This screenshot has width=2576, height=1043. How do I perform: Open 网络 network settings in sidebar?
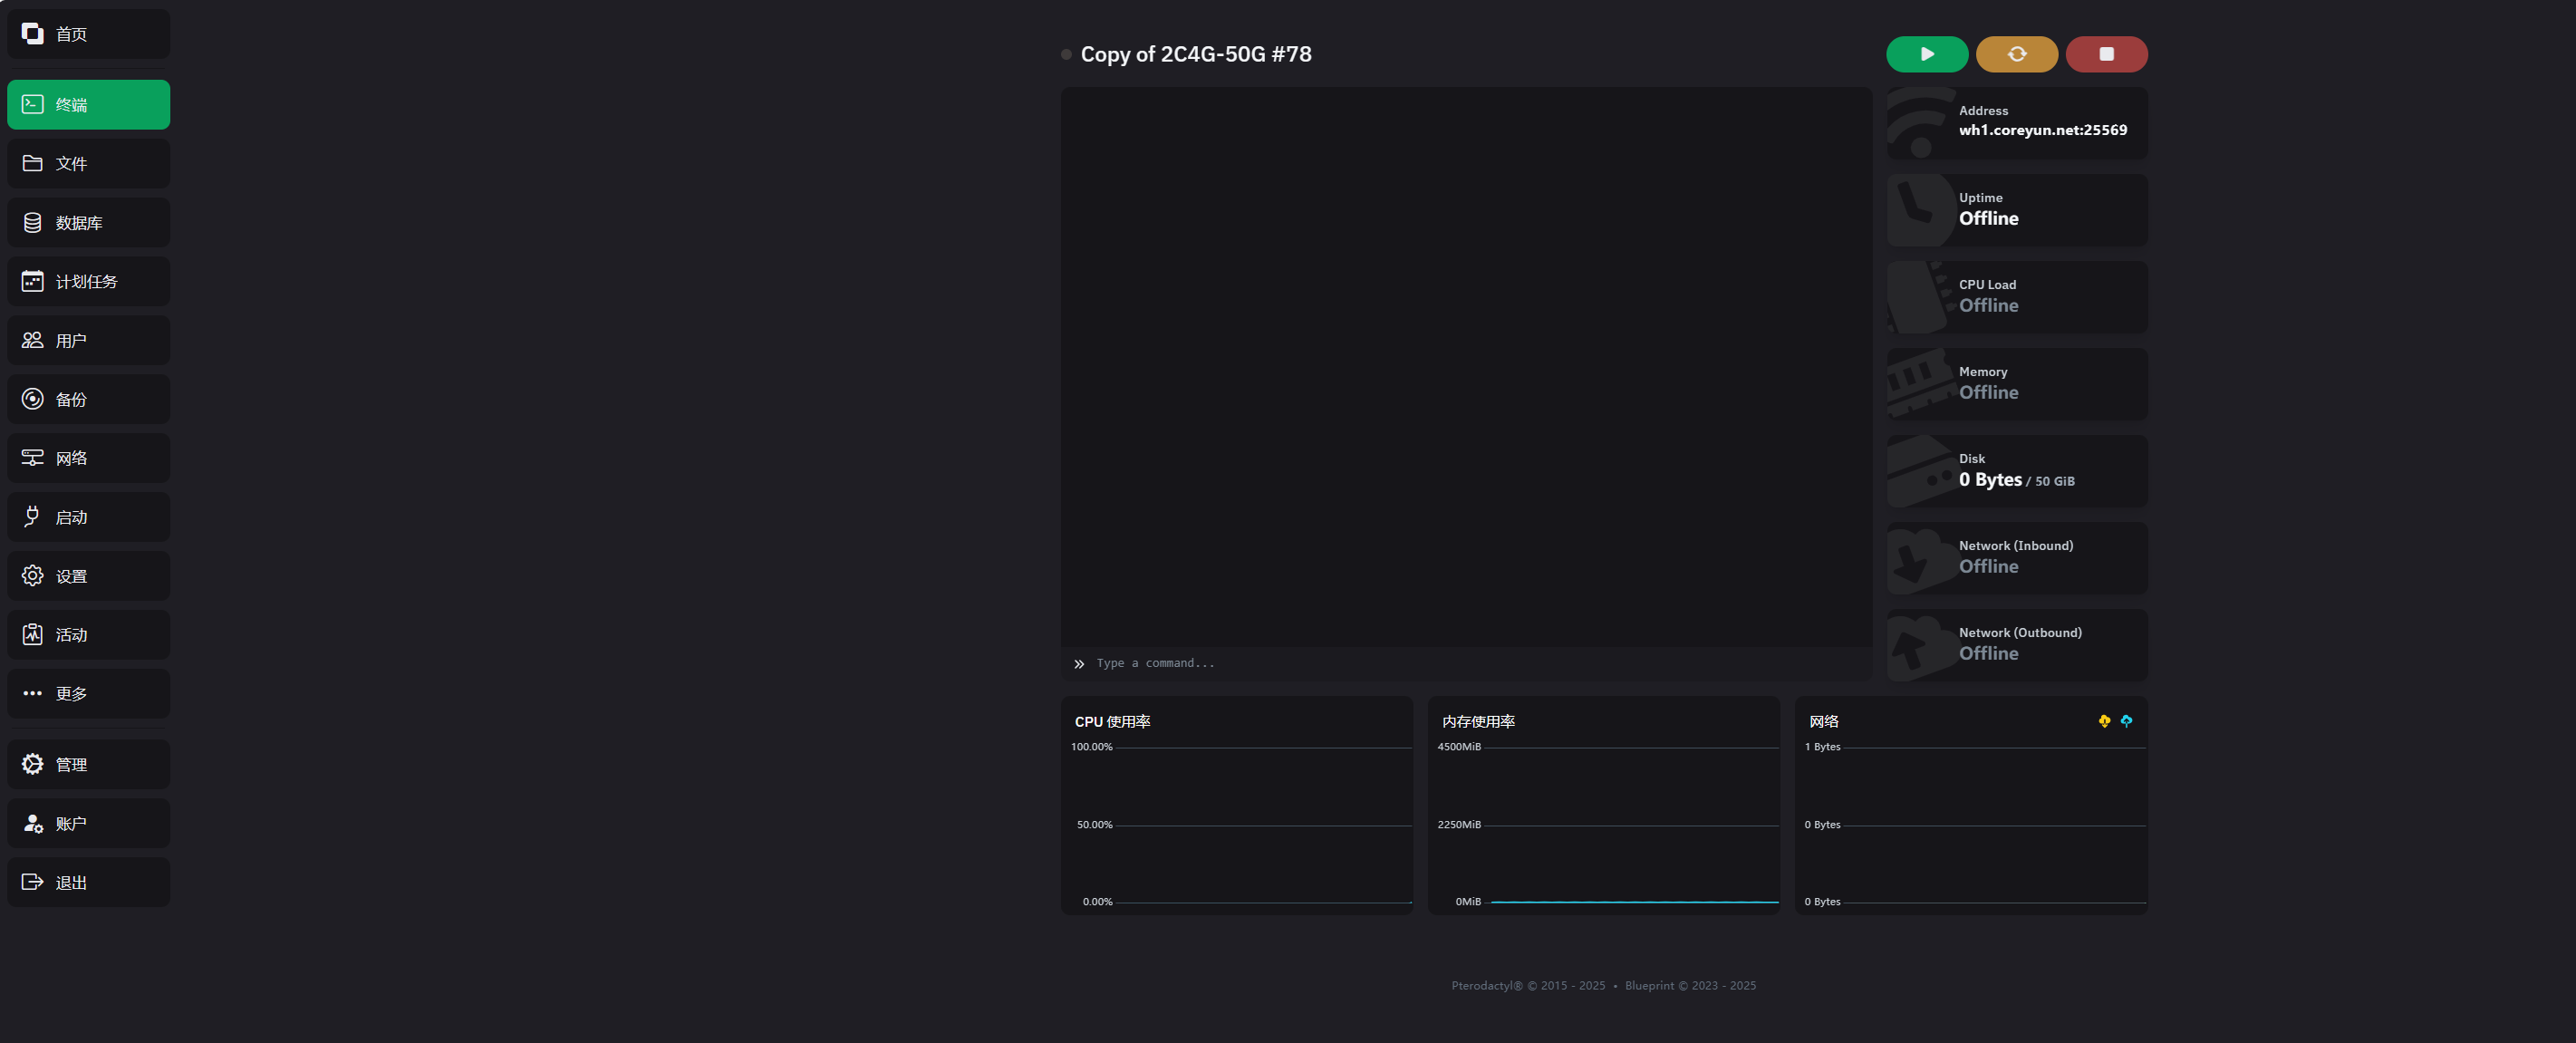[x=88, y=458]
